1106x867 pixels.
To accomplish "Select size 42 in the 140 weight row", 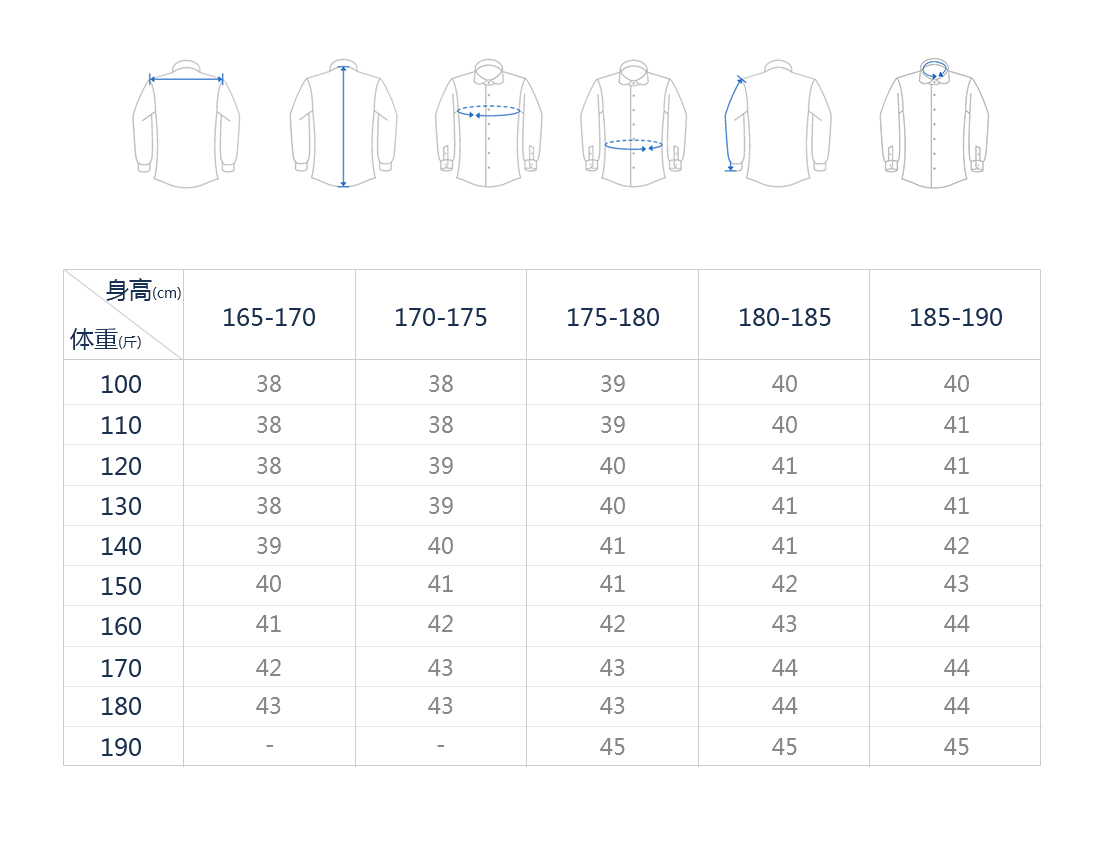I will coord(956,546).
